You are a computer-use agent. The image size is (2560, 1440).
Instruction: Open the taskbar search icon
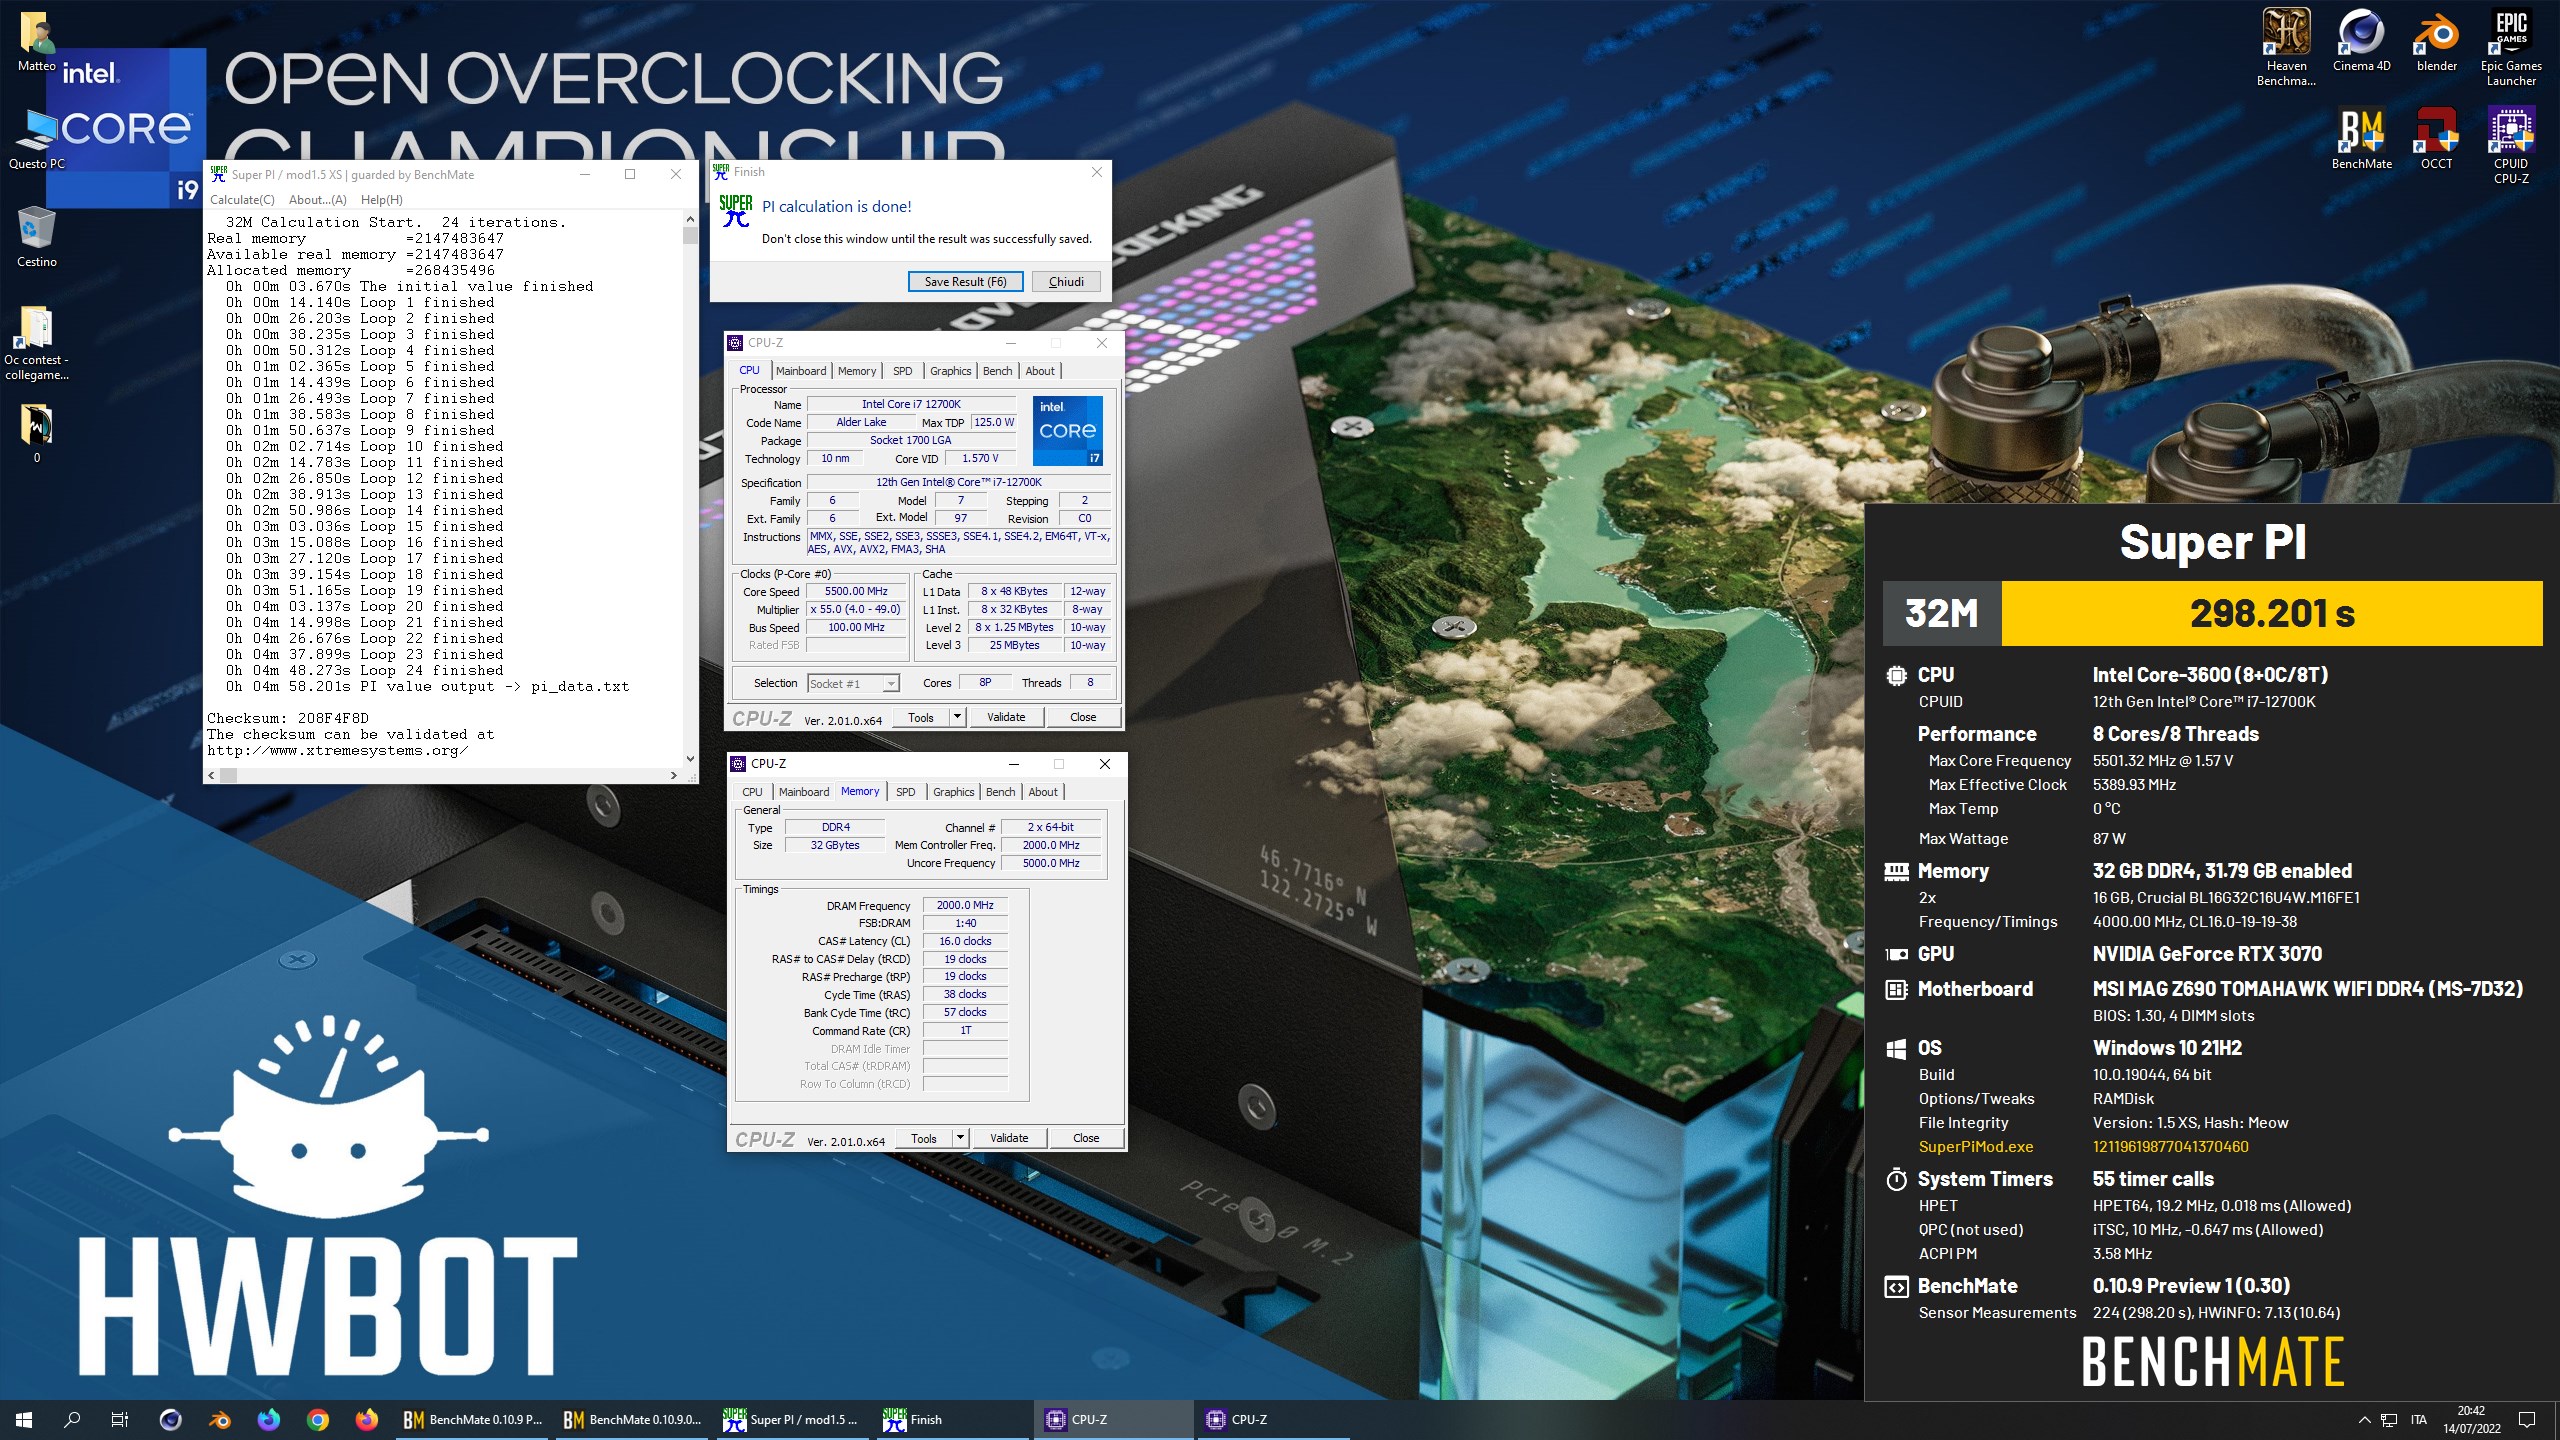click(x=72, y=1419)
